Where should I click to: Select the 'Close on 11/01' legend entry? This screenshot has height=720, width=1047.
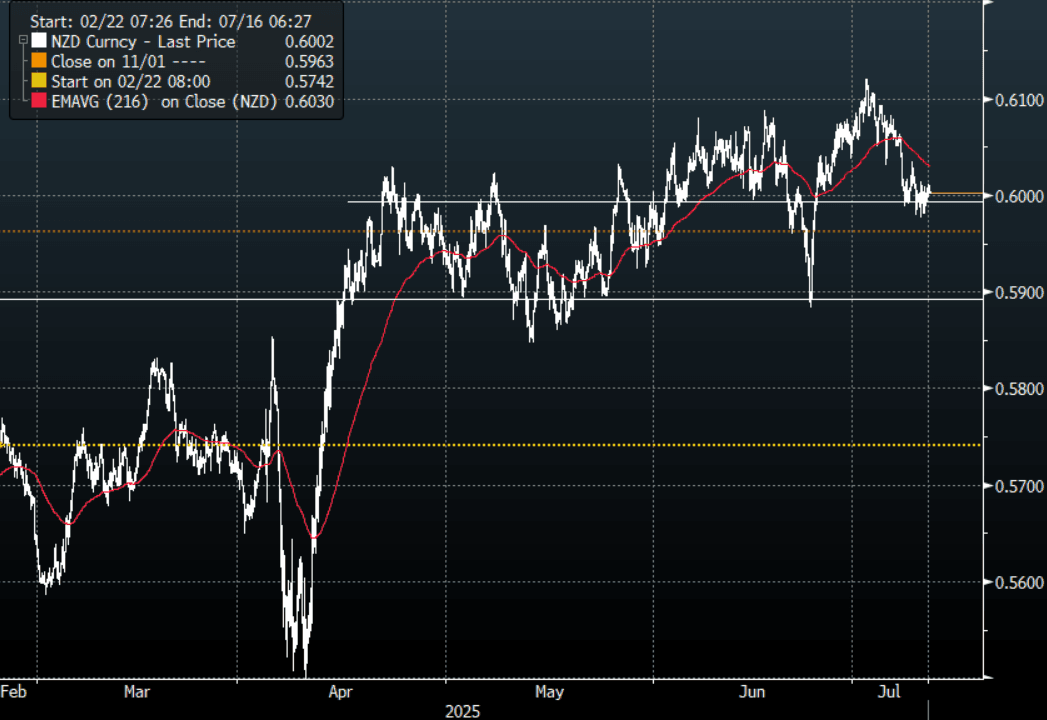tap(128, 61)
